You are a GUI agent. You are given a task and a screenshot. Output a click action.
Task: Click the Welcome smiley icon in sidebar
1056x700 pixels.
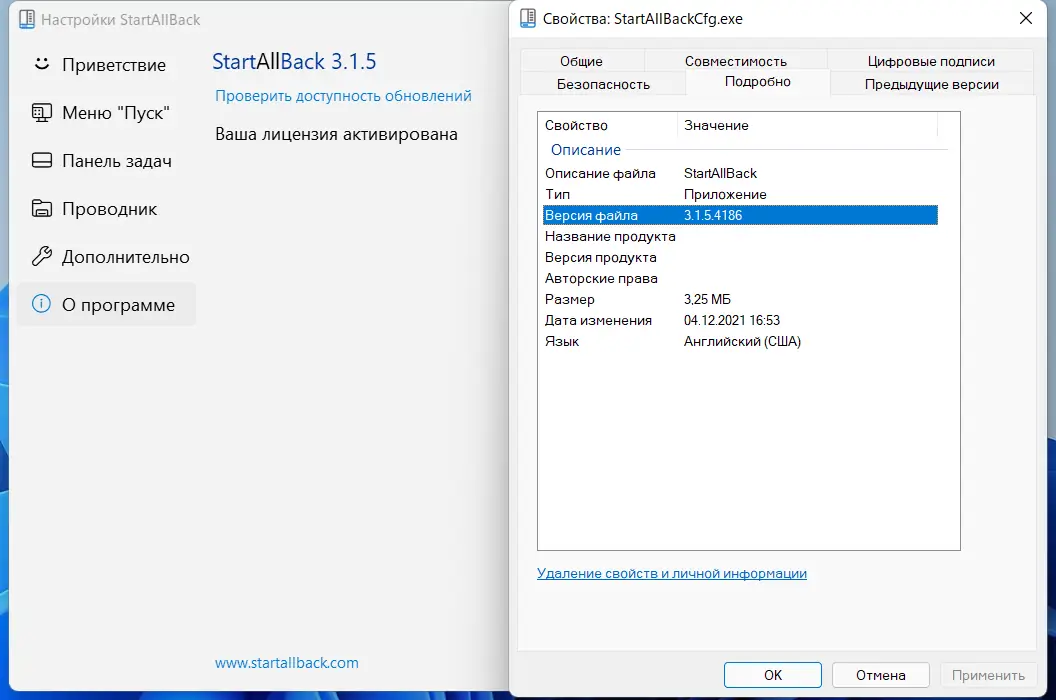point(42,64)
